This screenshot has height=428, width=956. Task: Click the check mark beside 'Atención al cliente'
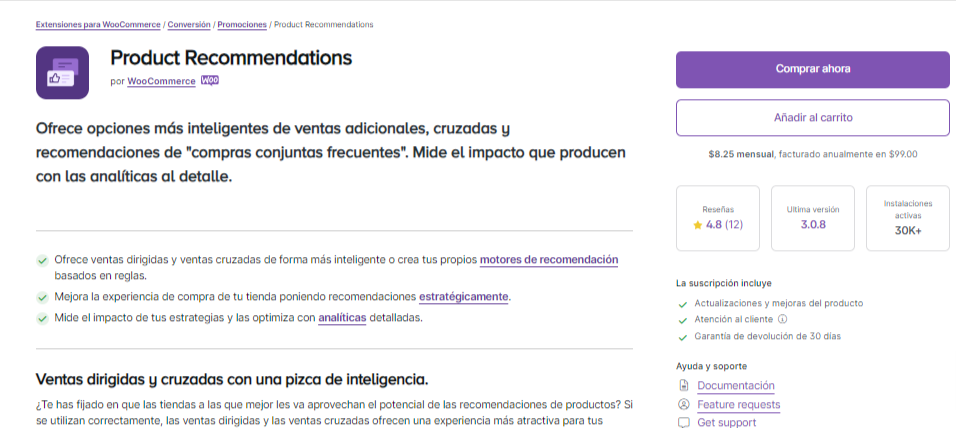click(682, 320)
